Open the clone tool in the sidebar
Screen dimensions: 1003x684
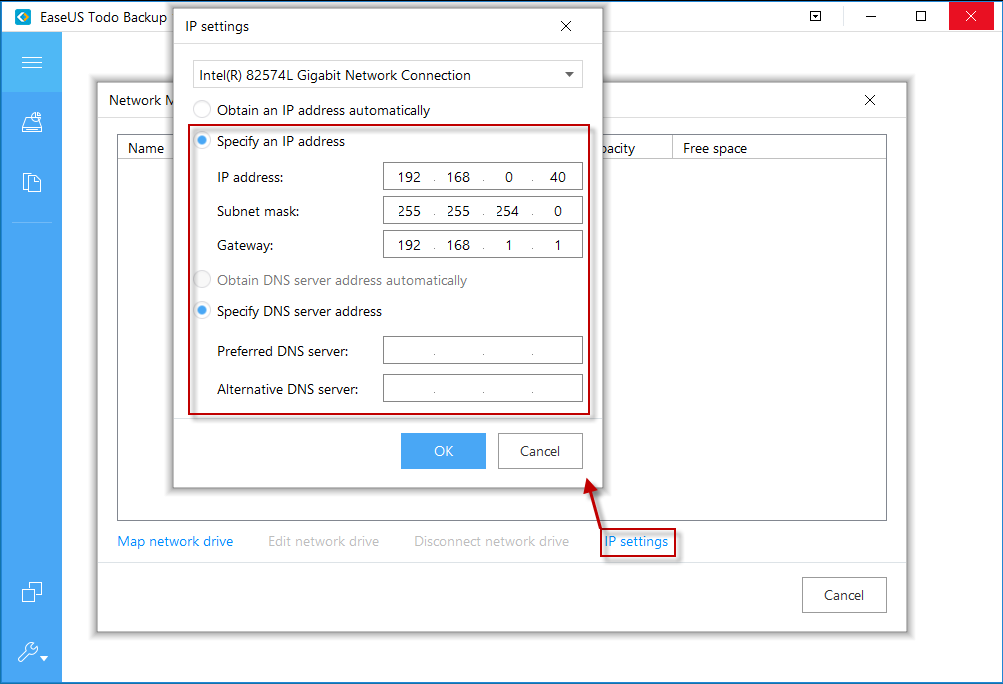coord(31,592)
